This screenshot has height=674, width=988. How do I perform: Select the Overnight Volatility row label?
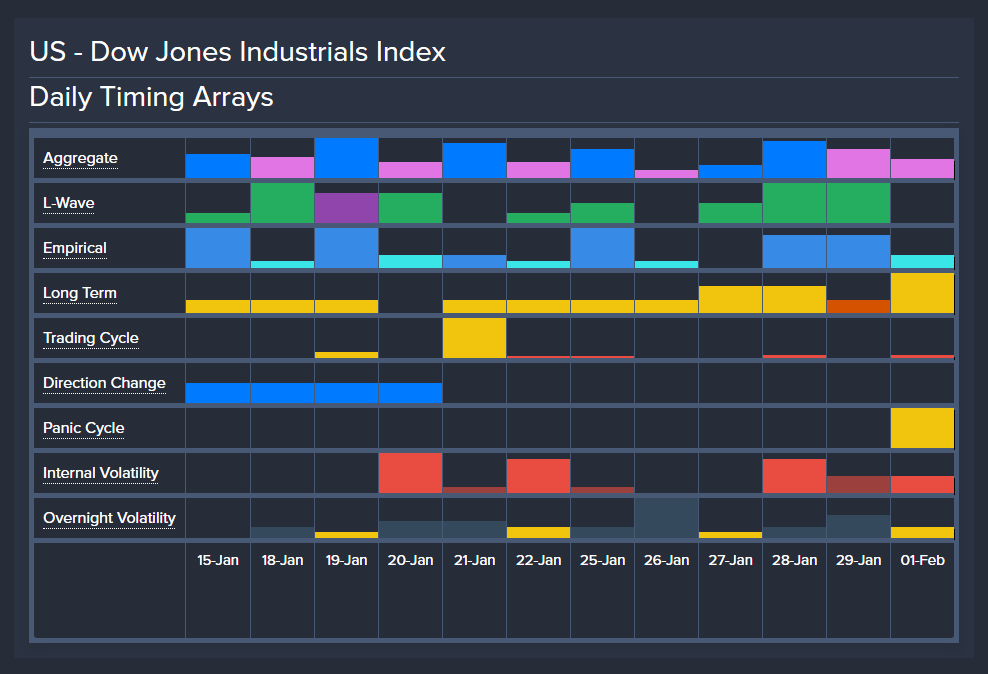tap(110, 518)
